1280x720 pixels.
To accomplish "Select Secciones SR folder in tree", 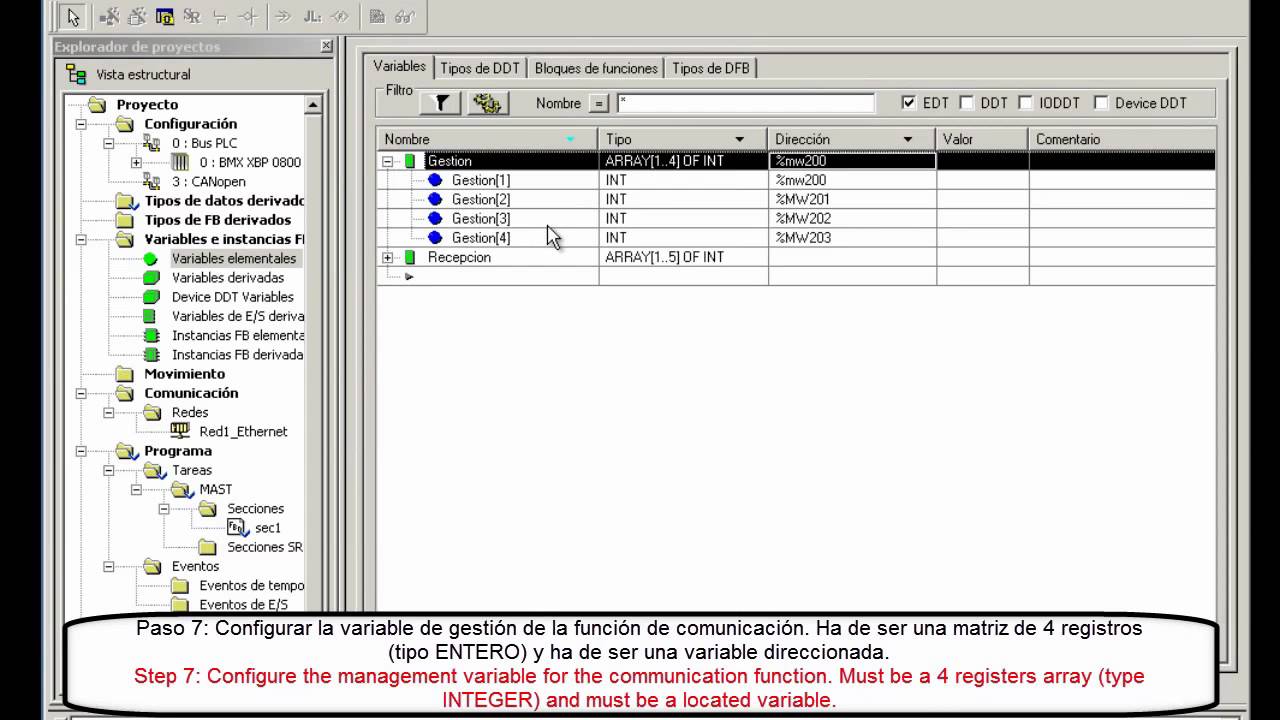I will click(265, 547).
